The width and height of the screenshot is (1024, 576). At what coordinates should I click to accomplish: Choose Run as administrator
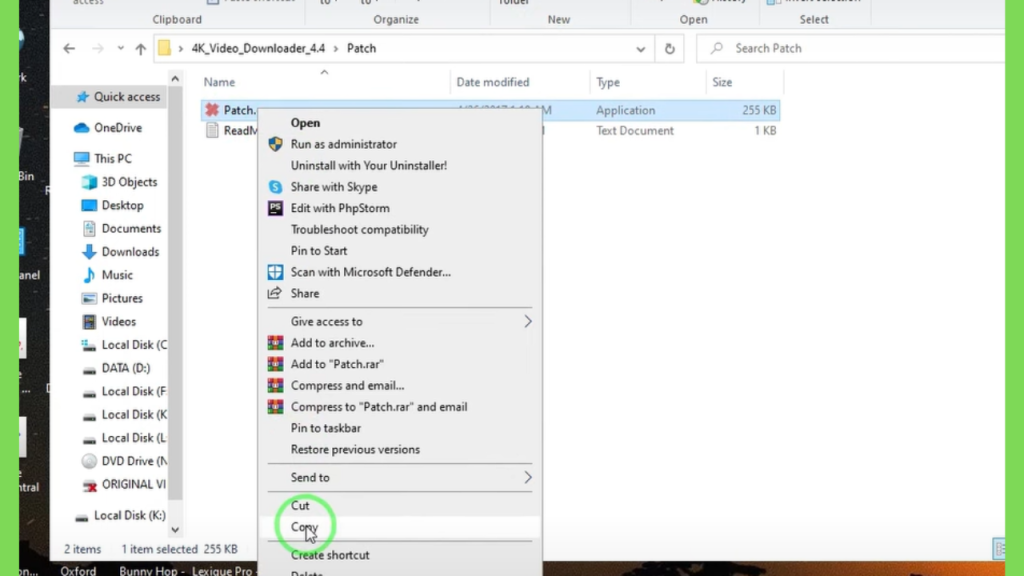[344, 144]
